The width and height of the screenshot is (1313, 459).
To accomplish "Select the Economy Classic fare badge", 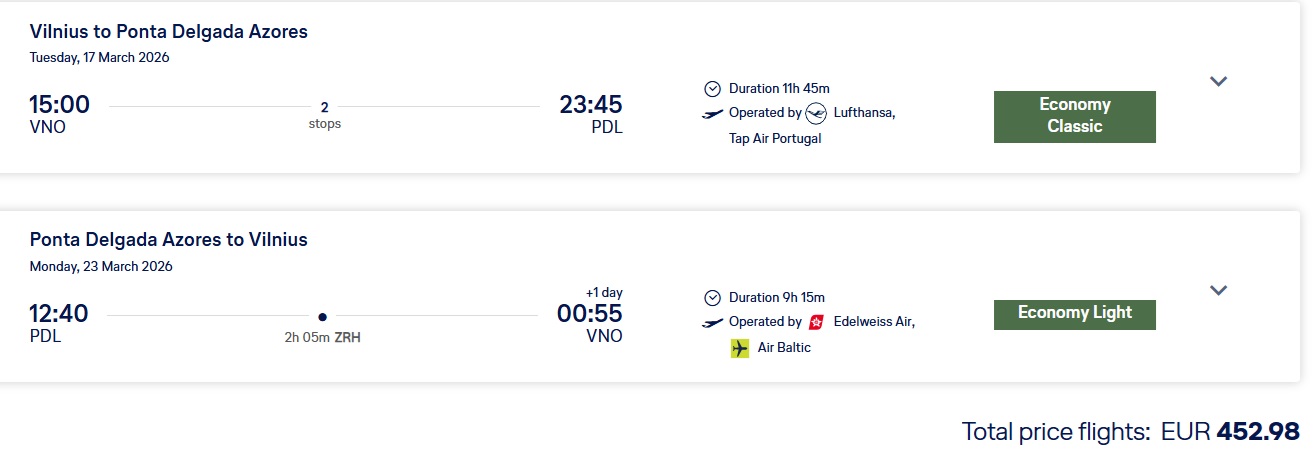I will point(1074,116).
